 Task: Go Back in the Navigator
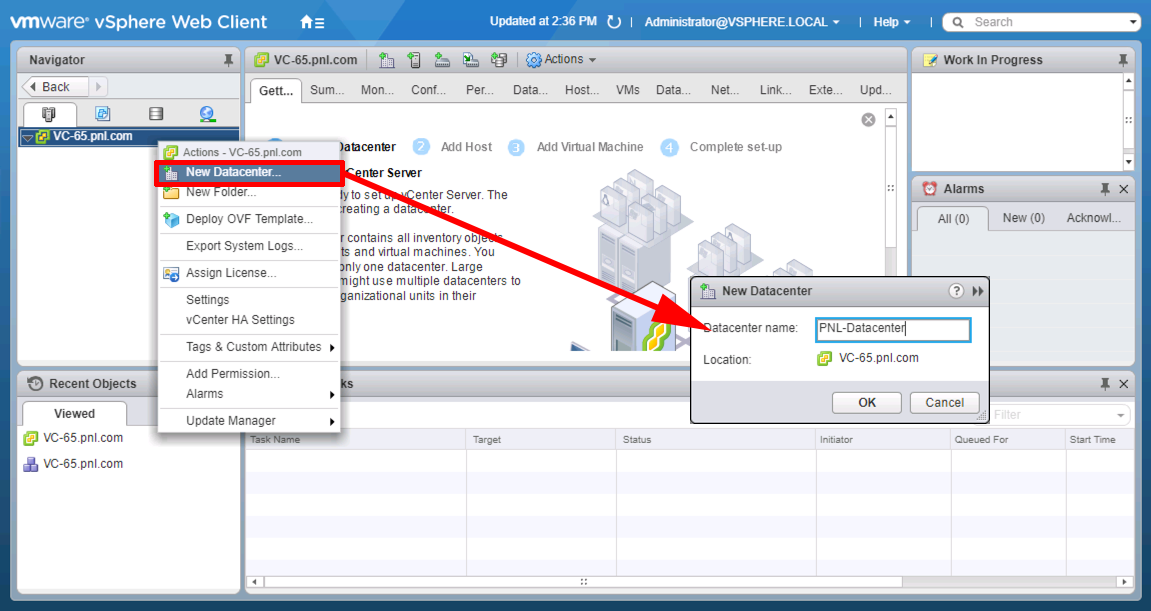pos(55,87)
